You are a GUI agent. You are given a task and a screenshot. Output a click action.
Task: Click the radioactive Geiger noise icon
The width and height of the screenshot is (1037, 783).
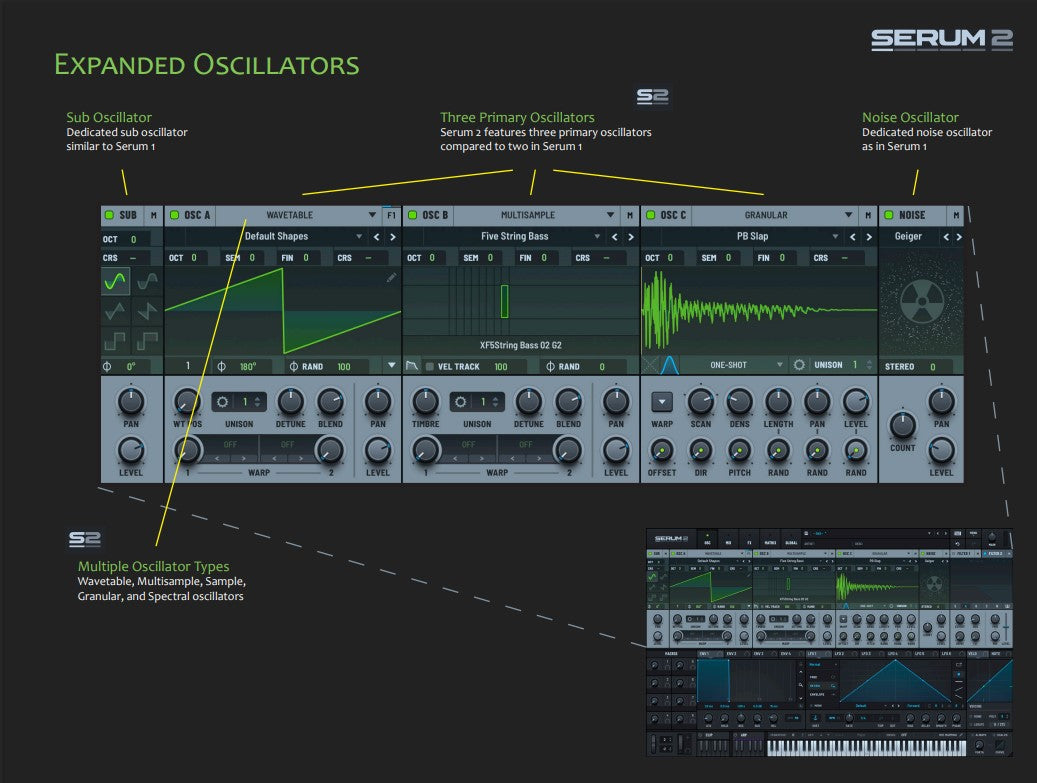(922, 302)
